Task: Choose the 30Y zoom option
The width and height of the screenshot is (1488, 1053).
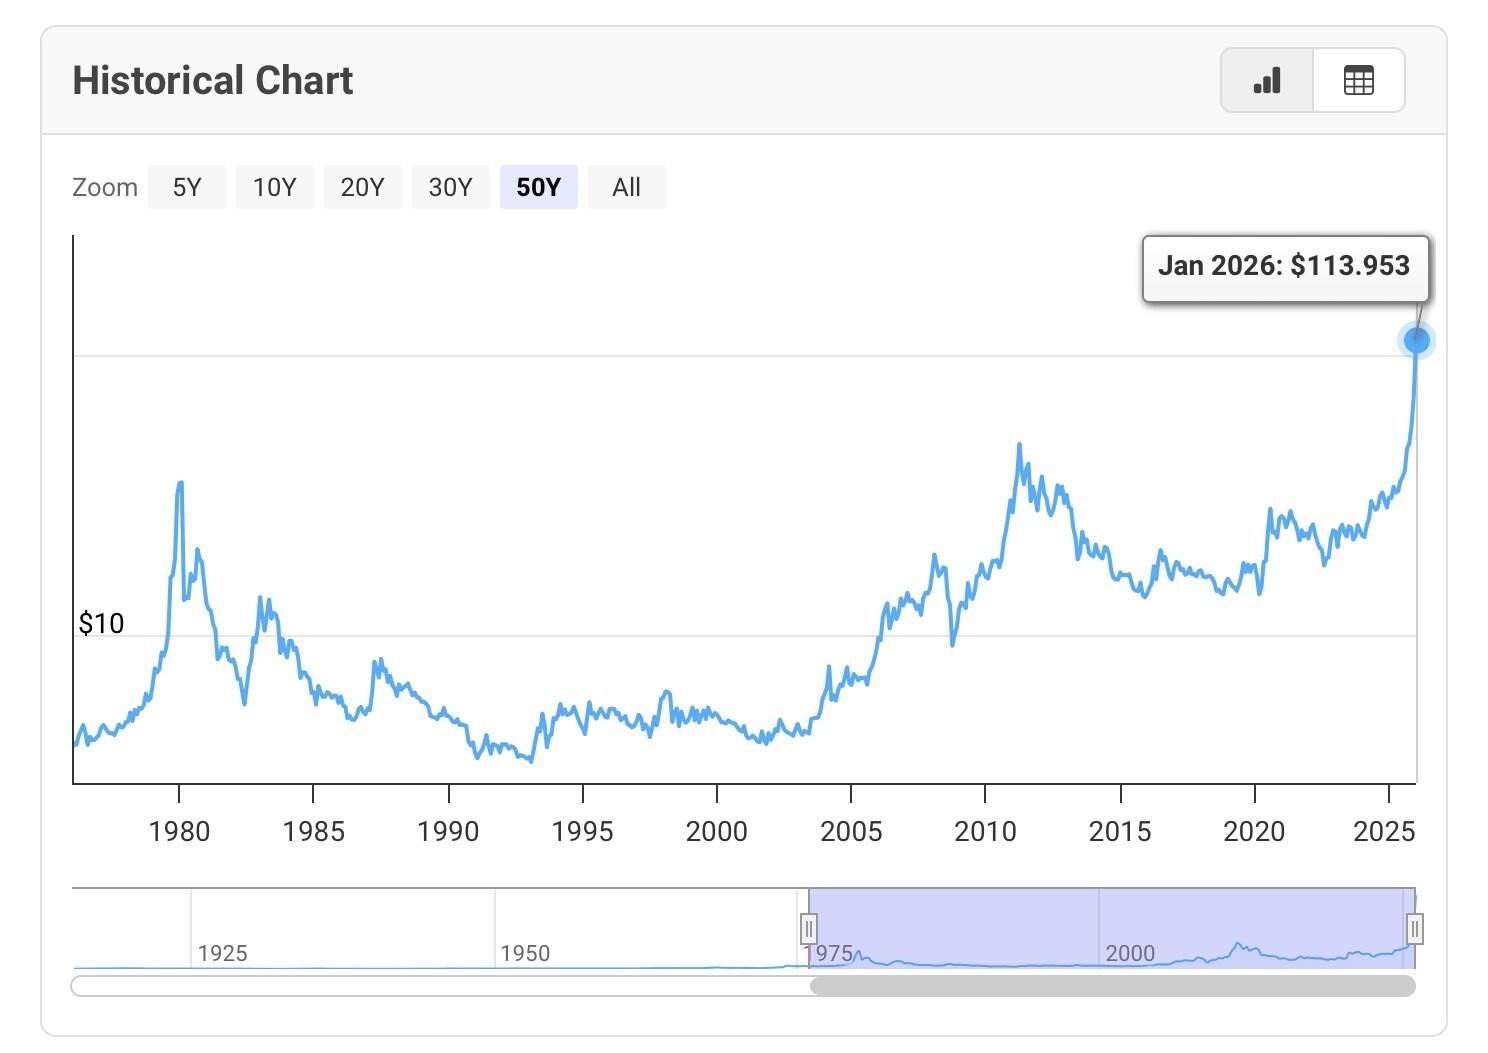Action: pyautogui.click(x=450, y=187)
